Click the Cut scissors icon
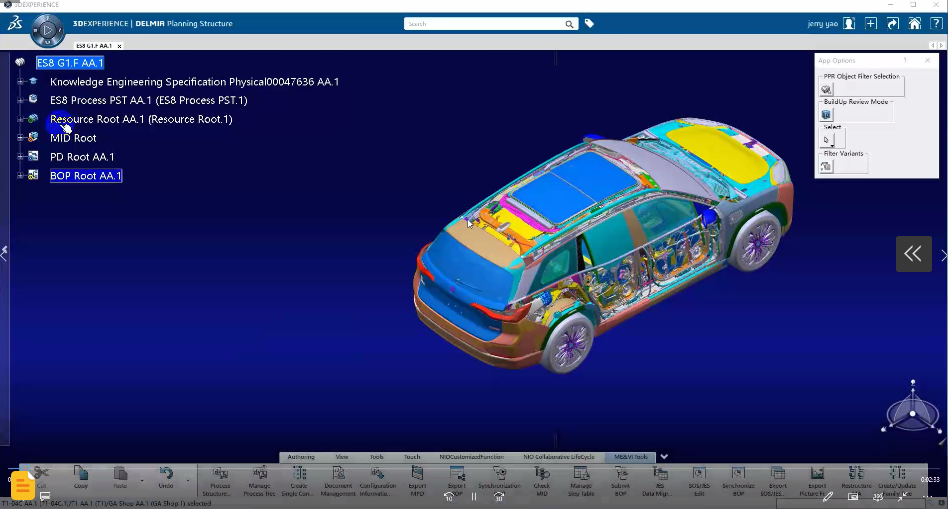Viewport: 948px width, 509px height. point(41,473)
